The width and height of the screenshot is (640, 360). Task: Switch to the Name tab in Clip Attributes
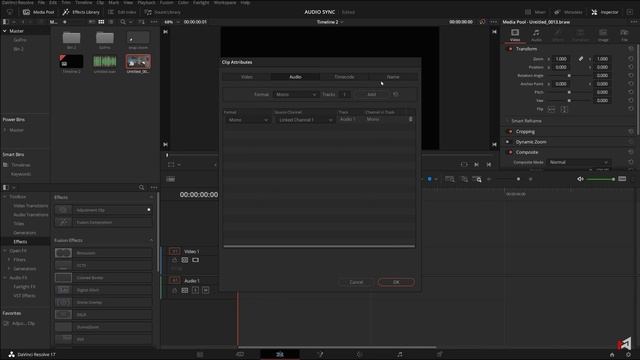point(393,77)
